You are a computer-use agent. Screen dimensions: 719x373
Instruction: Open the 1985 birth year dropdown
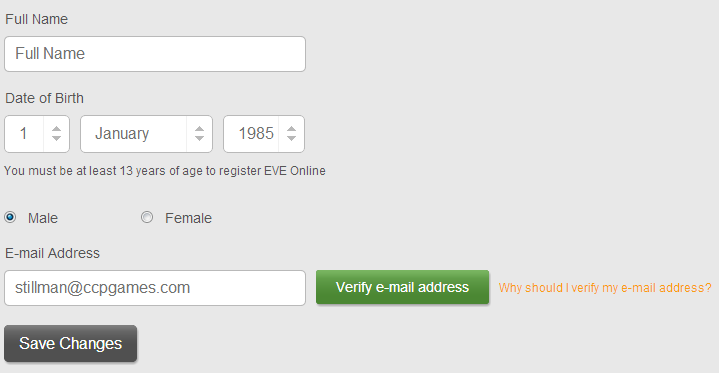point(264,134)
